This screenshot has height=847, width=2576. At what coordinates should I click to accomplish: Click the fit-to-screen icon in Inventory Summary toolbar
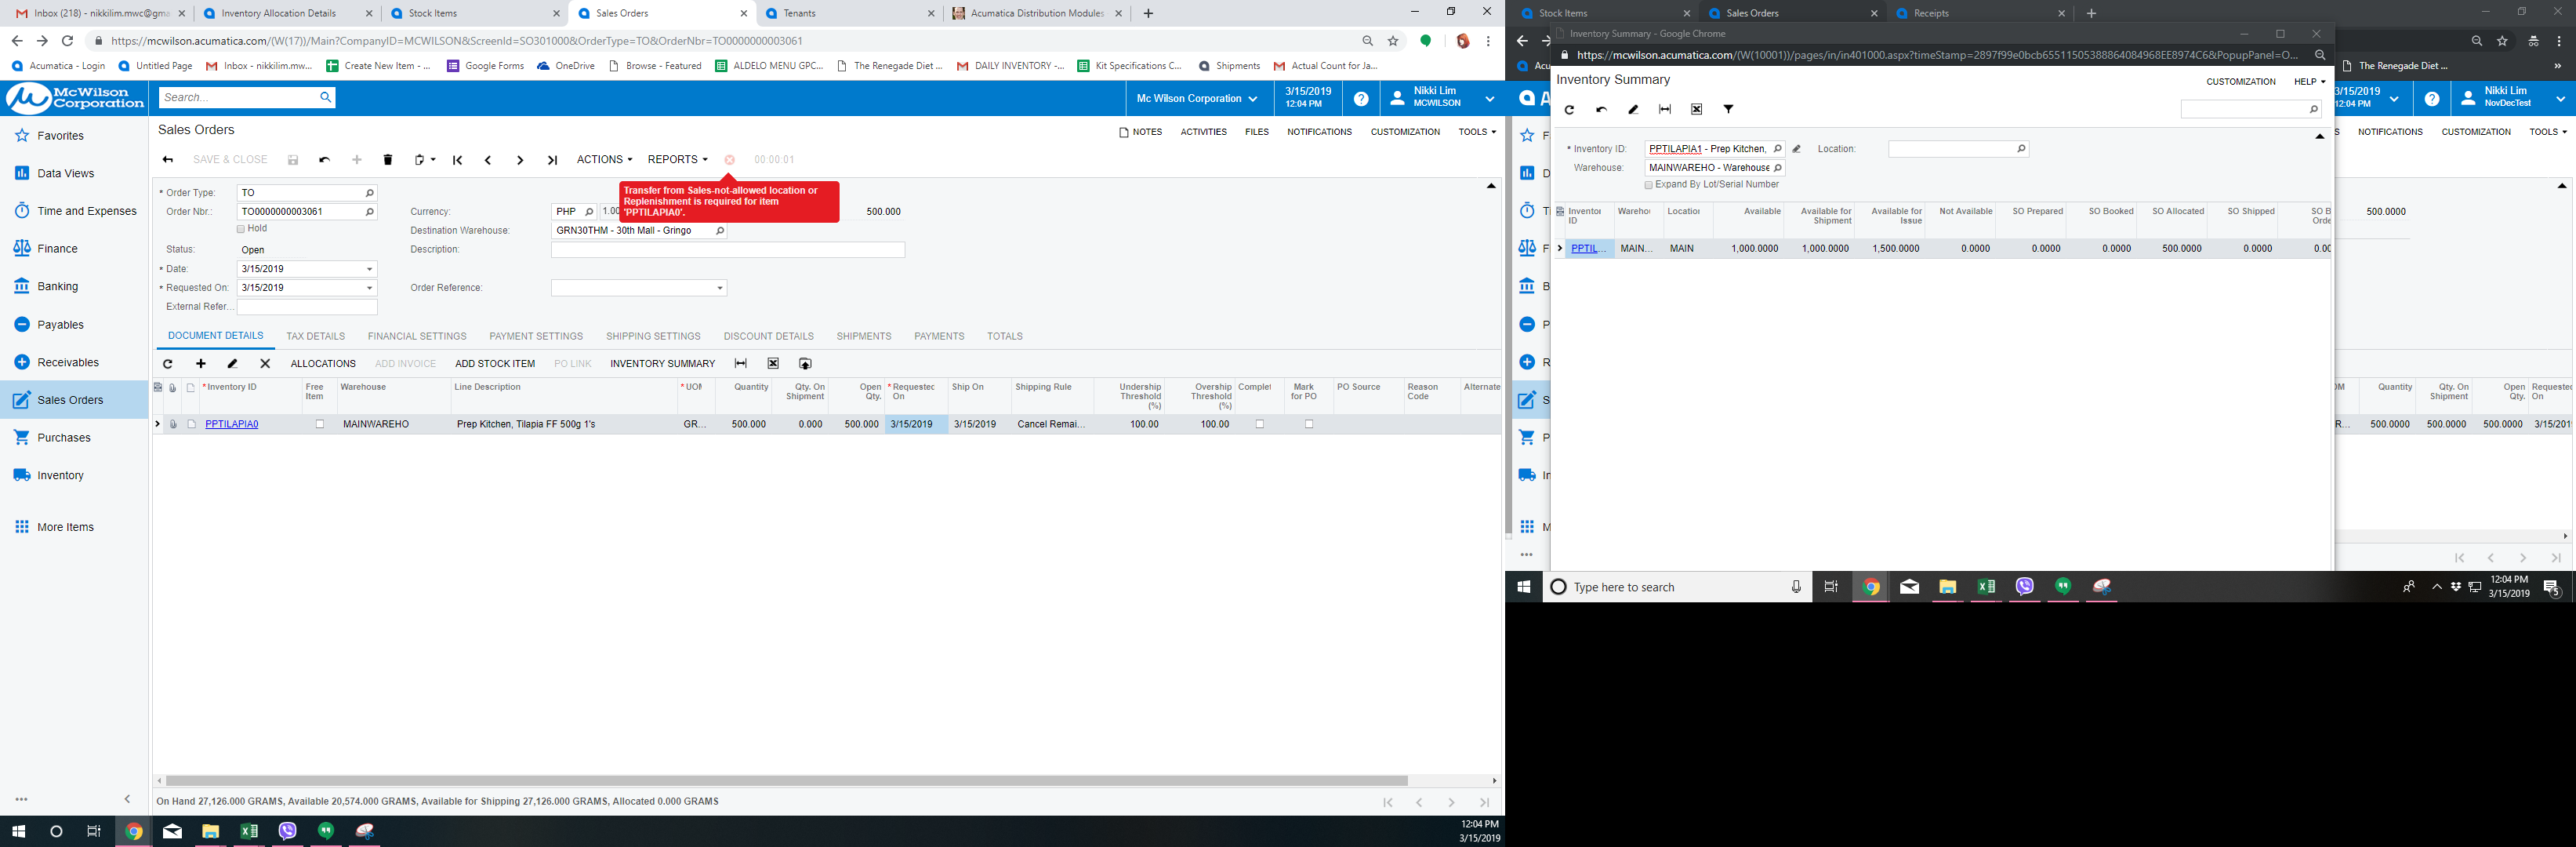(x=1665, y=110)
